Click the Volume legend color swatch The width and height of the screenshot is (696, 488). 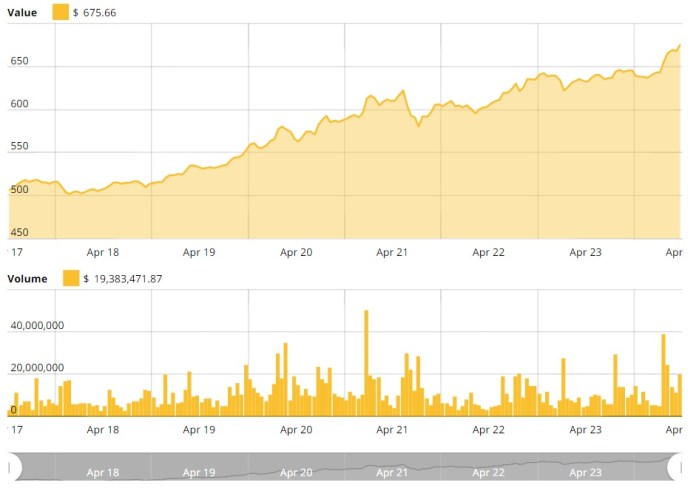(x=72, y=278)
